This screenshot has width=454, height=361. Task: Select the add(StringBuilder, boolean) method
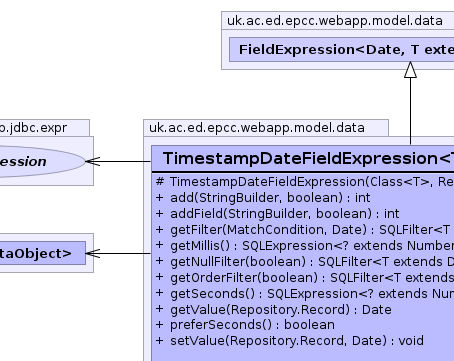click(263, 198)
